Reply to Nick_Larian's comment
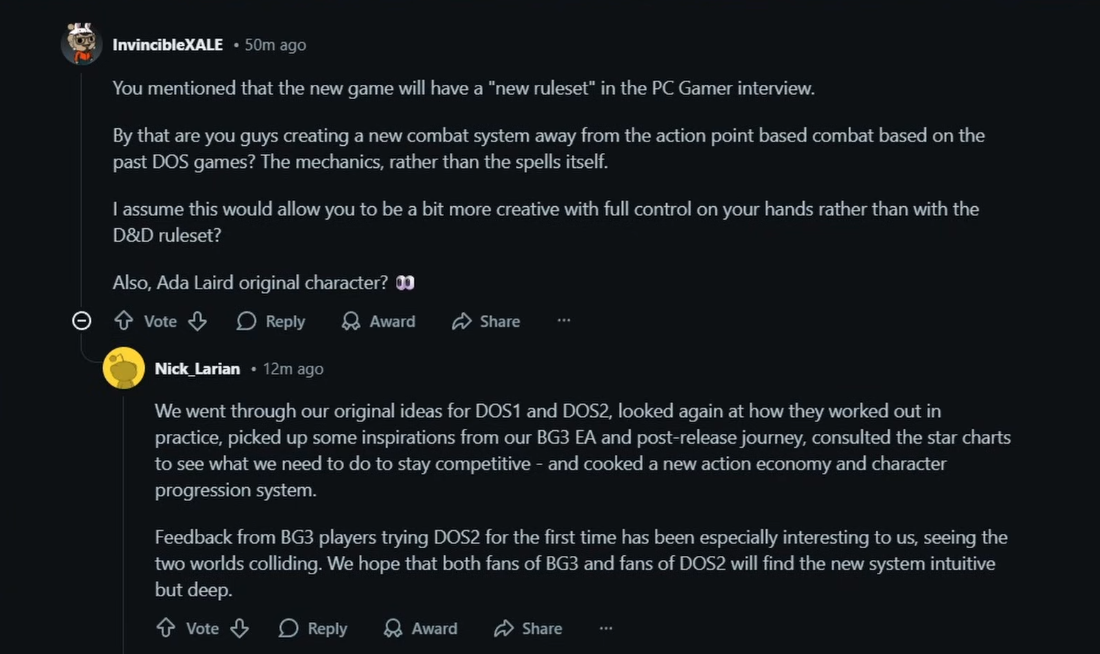This screenshot has height=654, width=1100. [x=313, y=627]
